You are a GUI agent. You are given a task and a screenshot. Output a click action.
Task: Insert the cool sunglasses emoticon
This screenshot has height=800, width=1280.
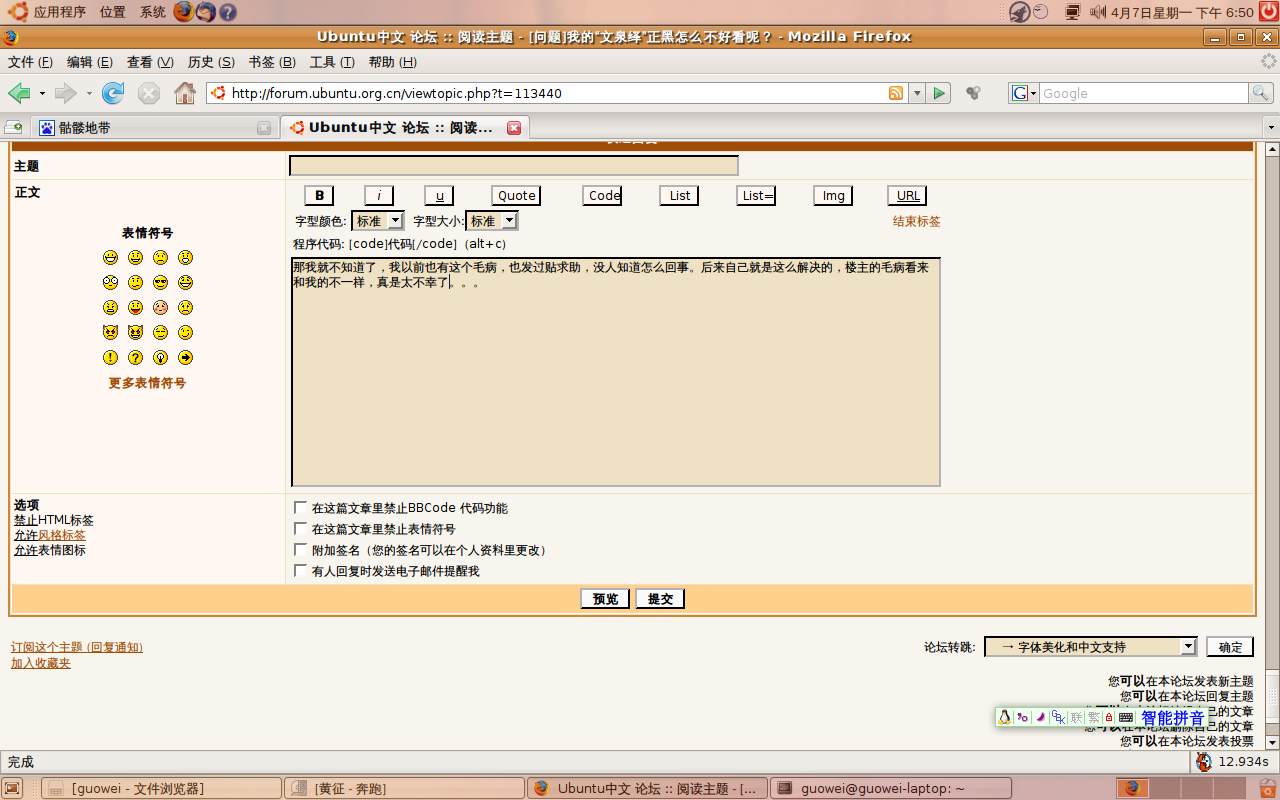(160, 283)
